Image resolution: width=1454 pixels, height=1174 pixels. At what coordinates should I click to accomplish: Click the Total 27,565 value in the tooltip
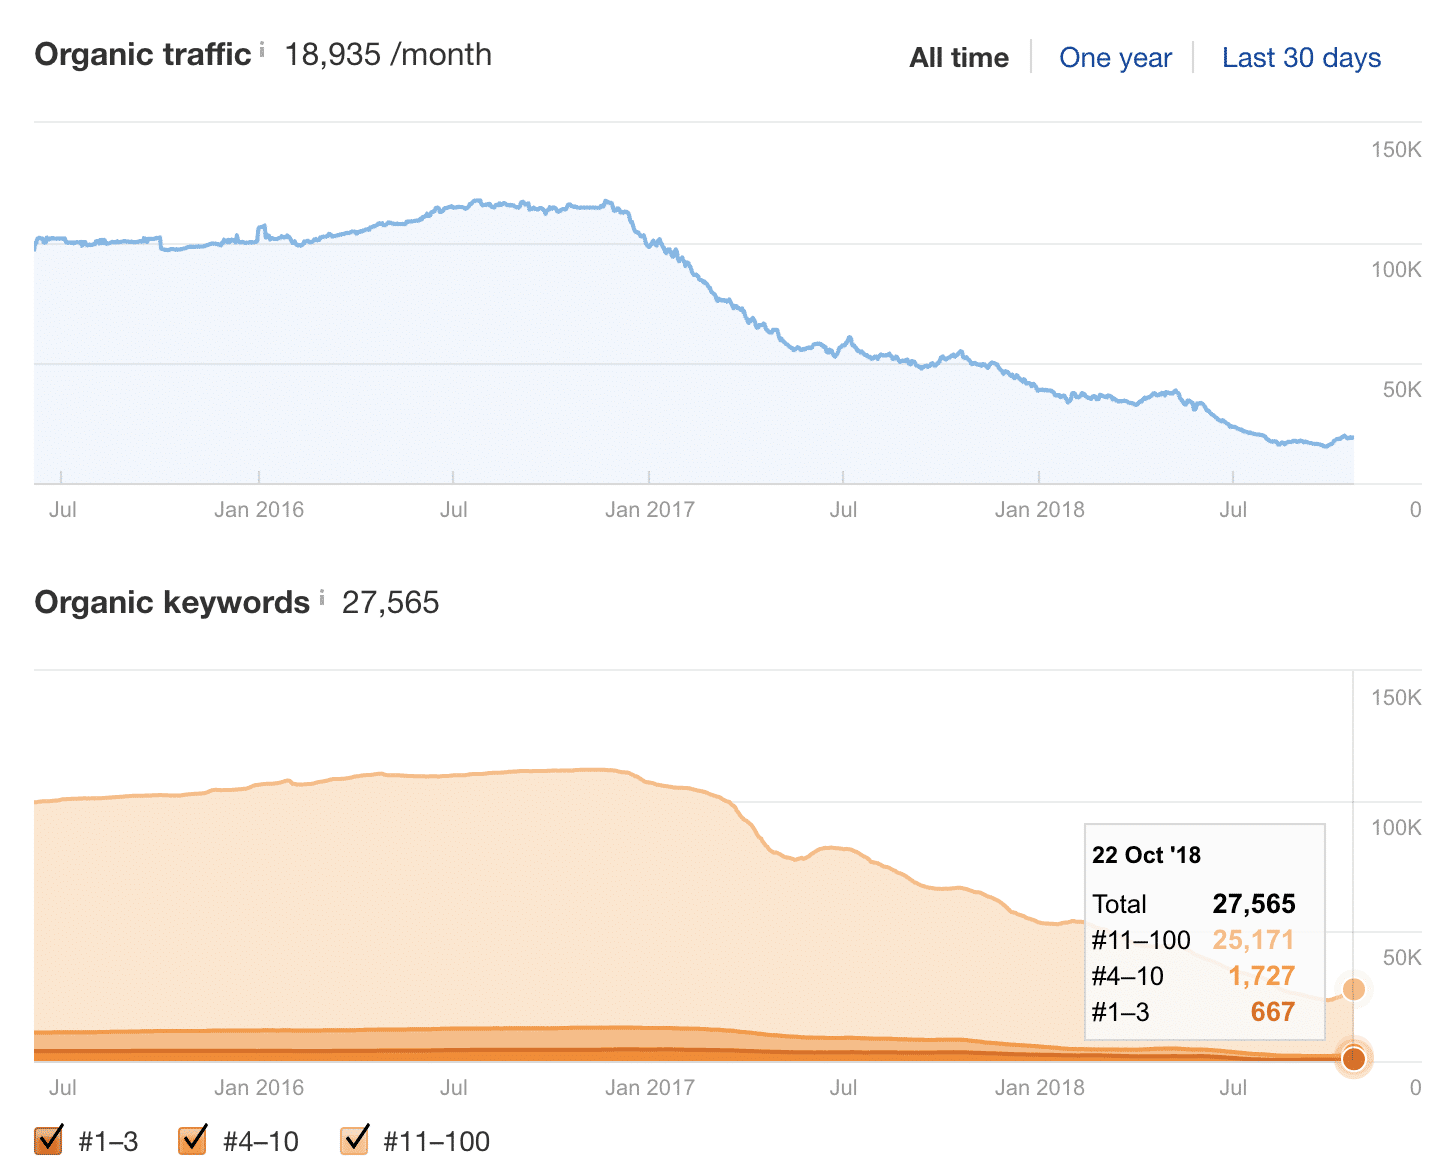1254,903
